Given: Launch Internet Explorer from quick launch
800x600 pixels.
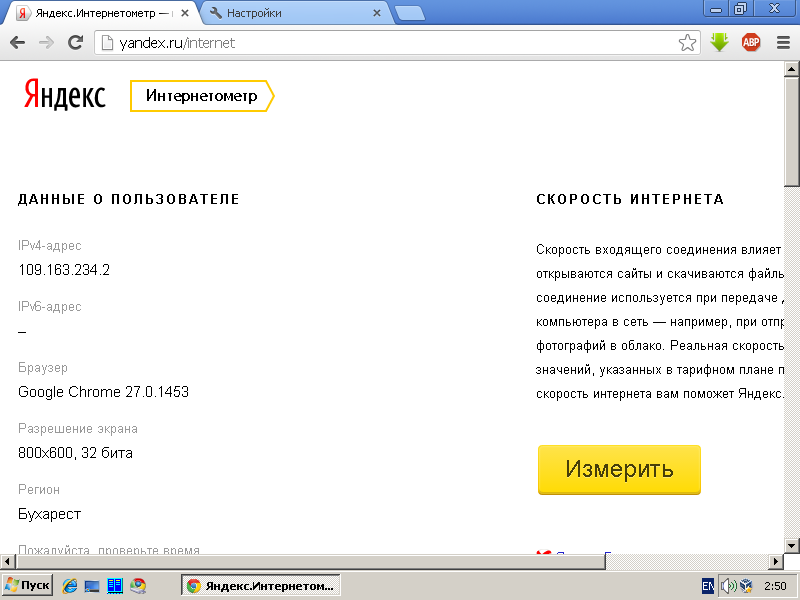Looking at the screenshot, I should (69, 586).
